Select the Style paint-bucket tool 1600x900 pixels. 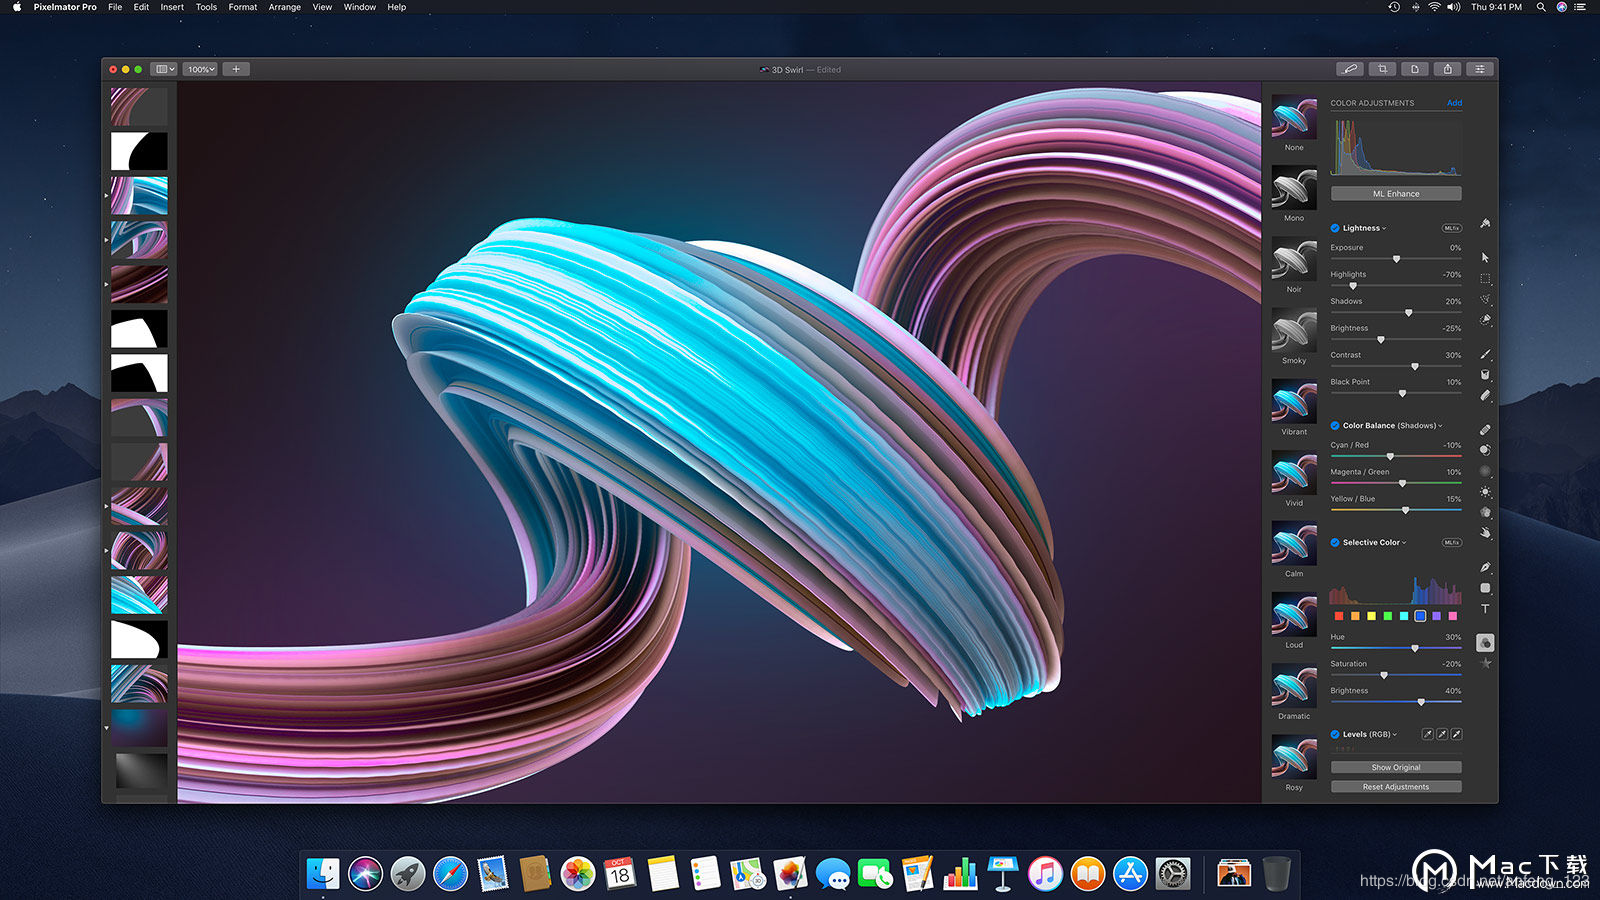tap(1485, 223)
